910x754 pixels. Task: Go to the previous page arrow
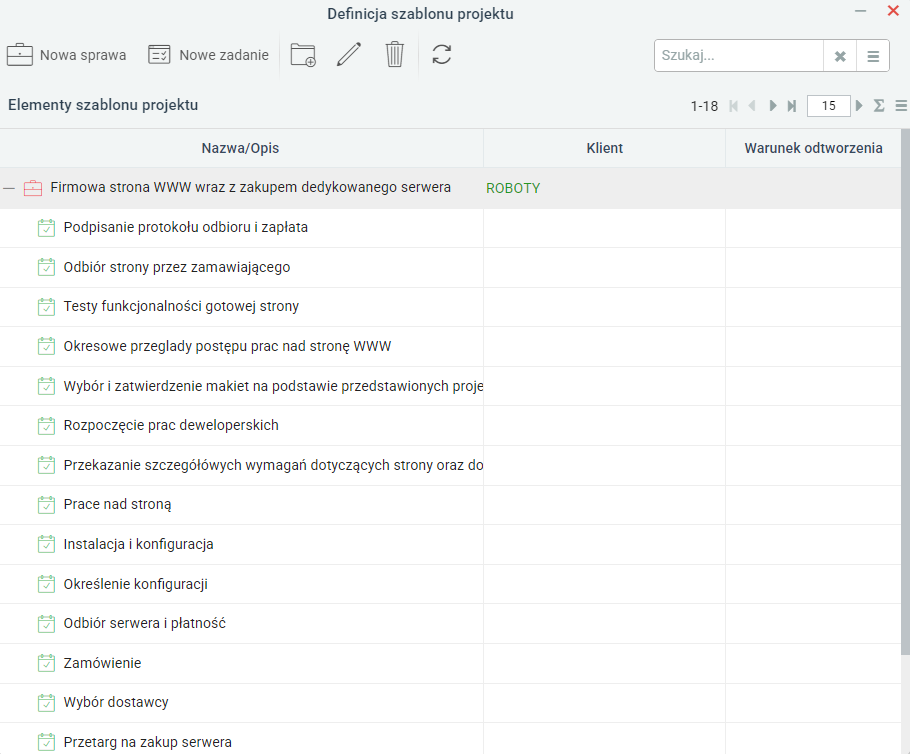[x=752, y=106]
